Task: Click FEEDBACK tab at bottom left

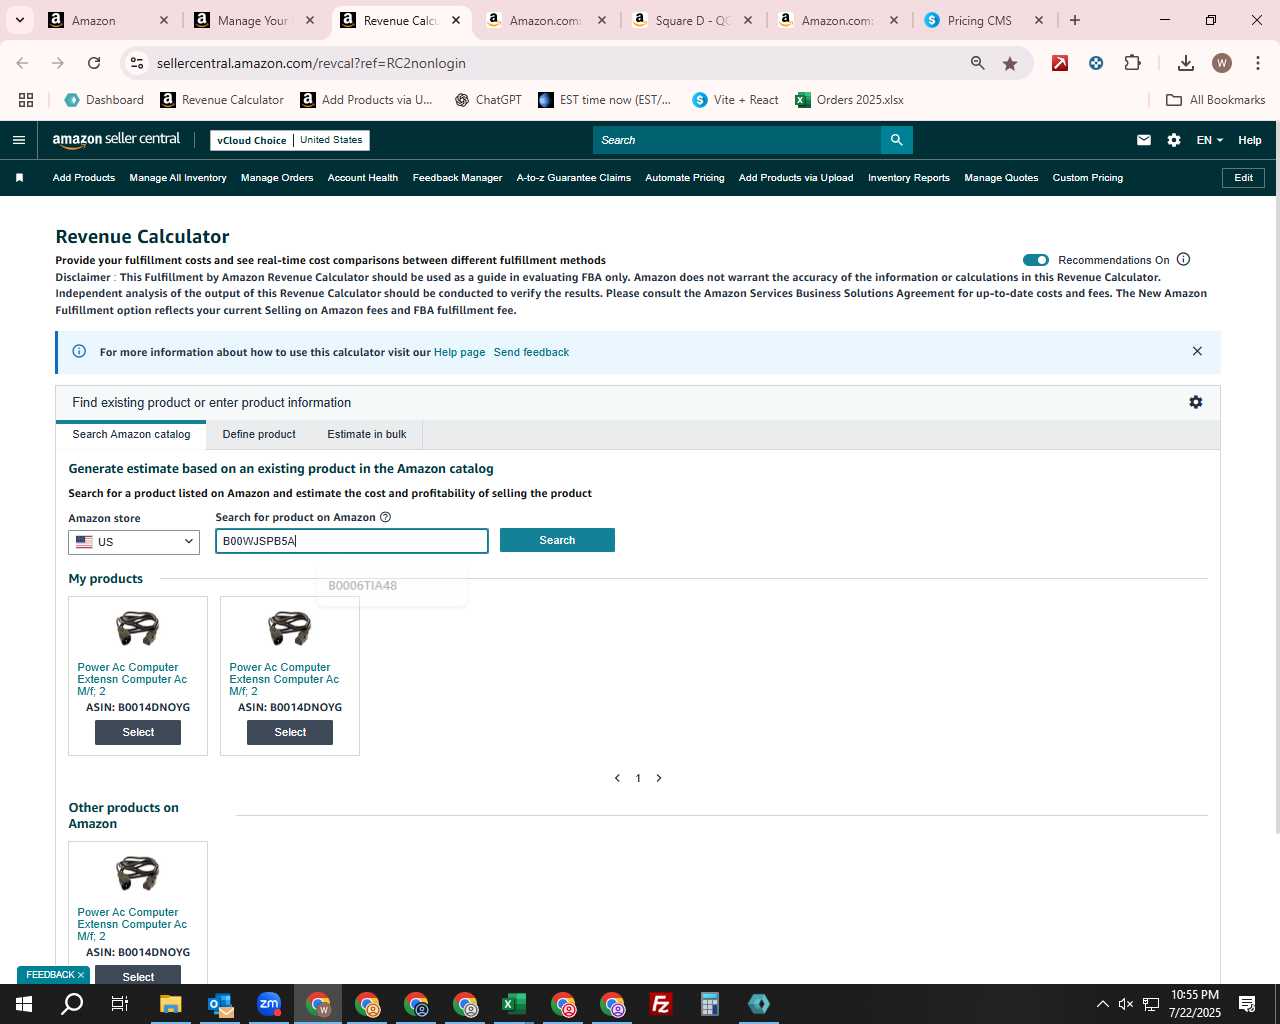Action: [53, 975]
